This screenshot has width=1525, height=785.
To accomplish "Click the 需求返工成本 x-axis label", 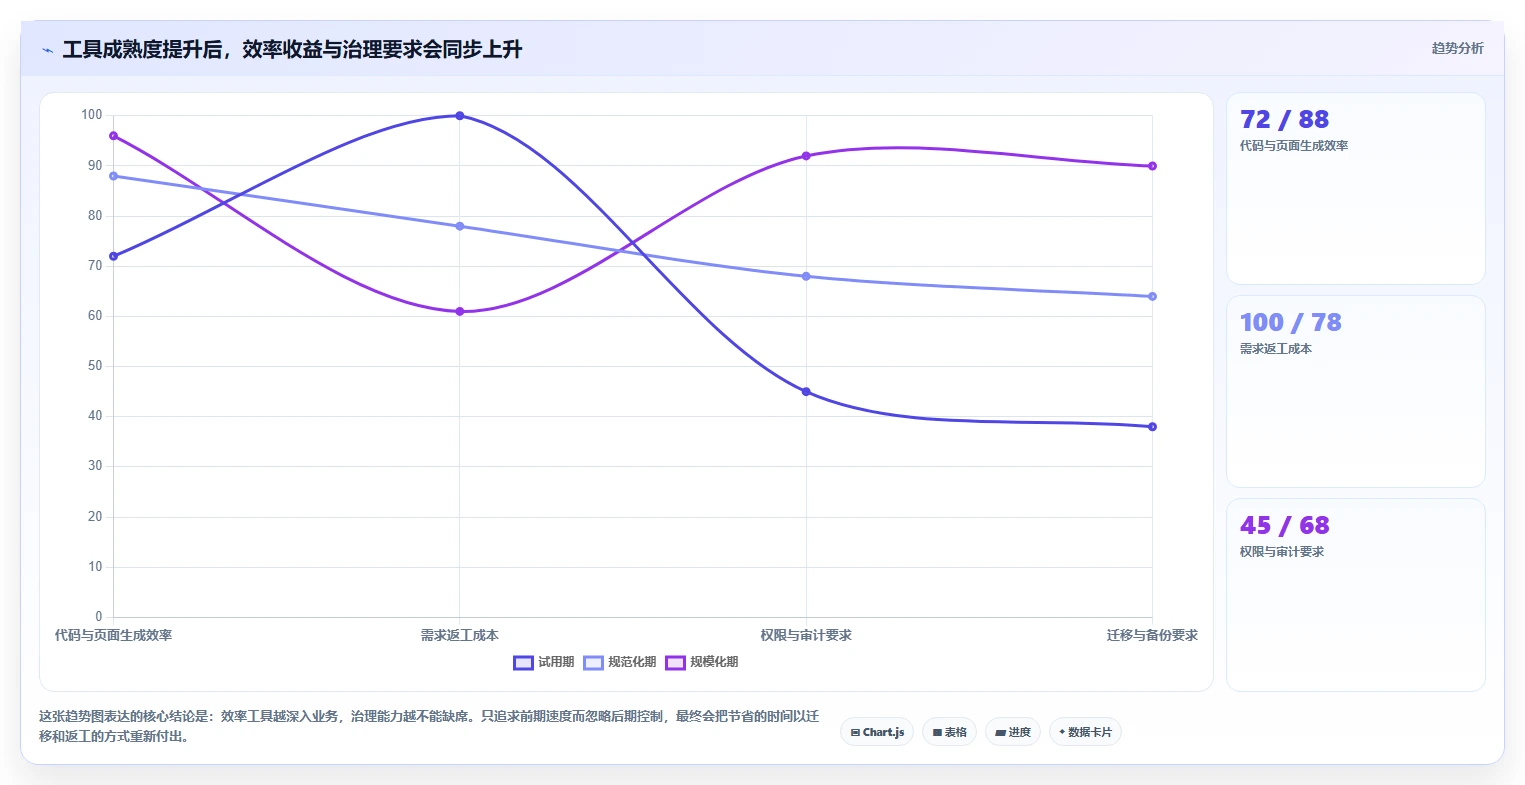I will pyautogui.click(x=460, y=635).
